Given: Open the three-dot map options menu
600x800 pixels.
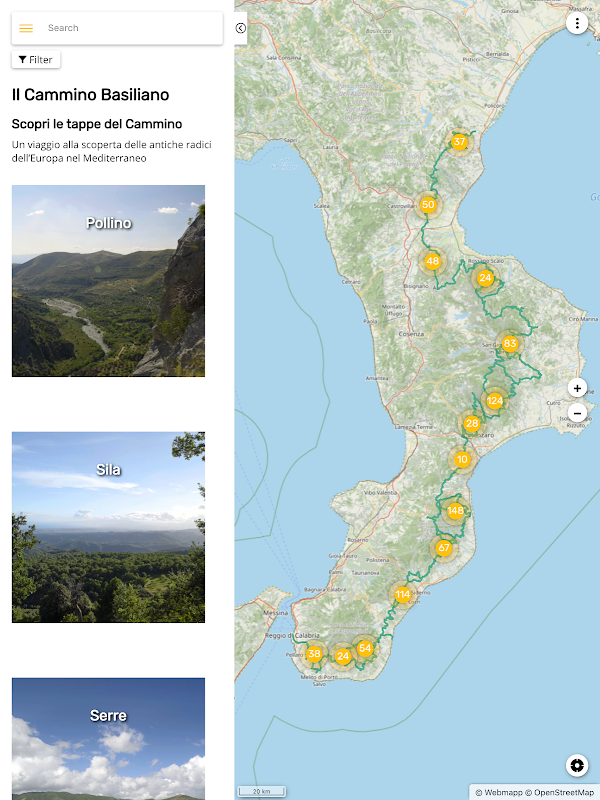Looking at the screenshot, I should coord(577,23).
